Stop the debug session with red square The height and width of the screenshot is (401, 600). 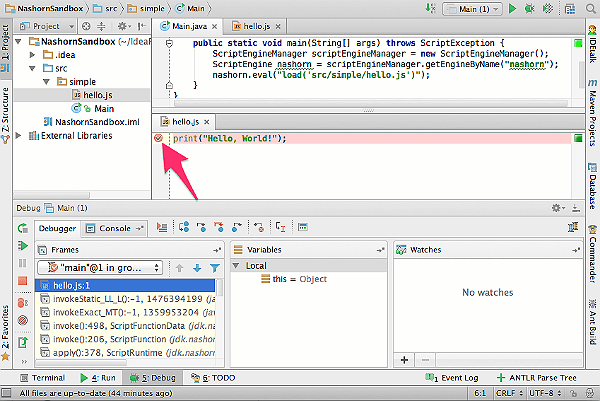click(23, 281)
